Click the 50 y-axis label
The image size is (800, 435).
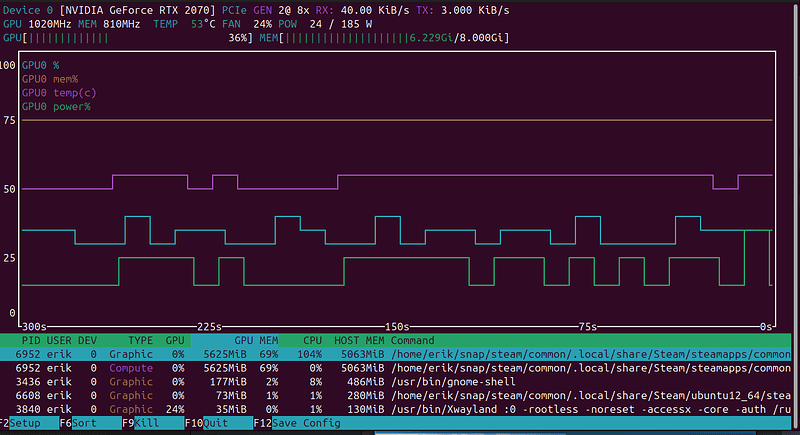pos(9,189)
